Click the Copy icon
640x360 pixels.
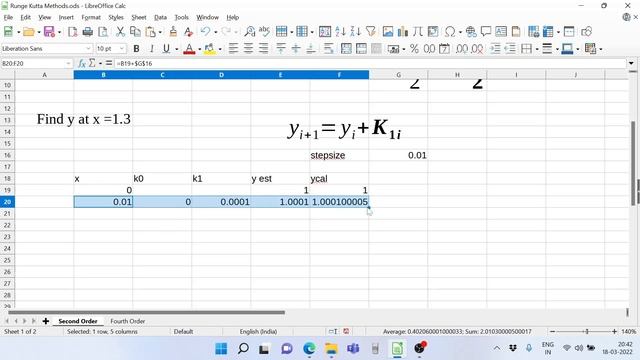click(135, 31)
